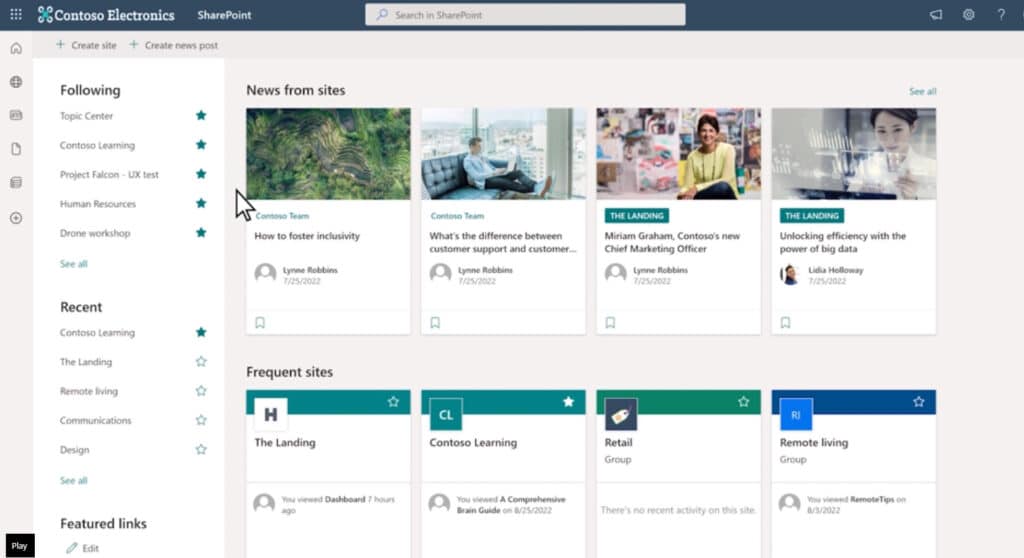
Task: Click the Retail site tag logo
Action: pyautogui.click(x=620, y=414)
